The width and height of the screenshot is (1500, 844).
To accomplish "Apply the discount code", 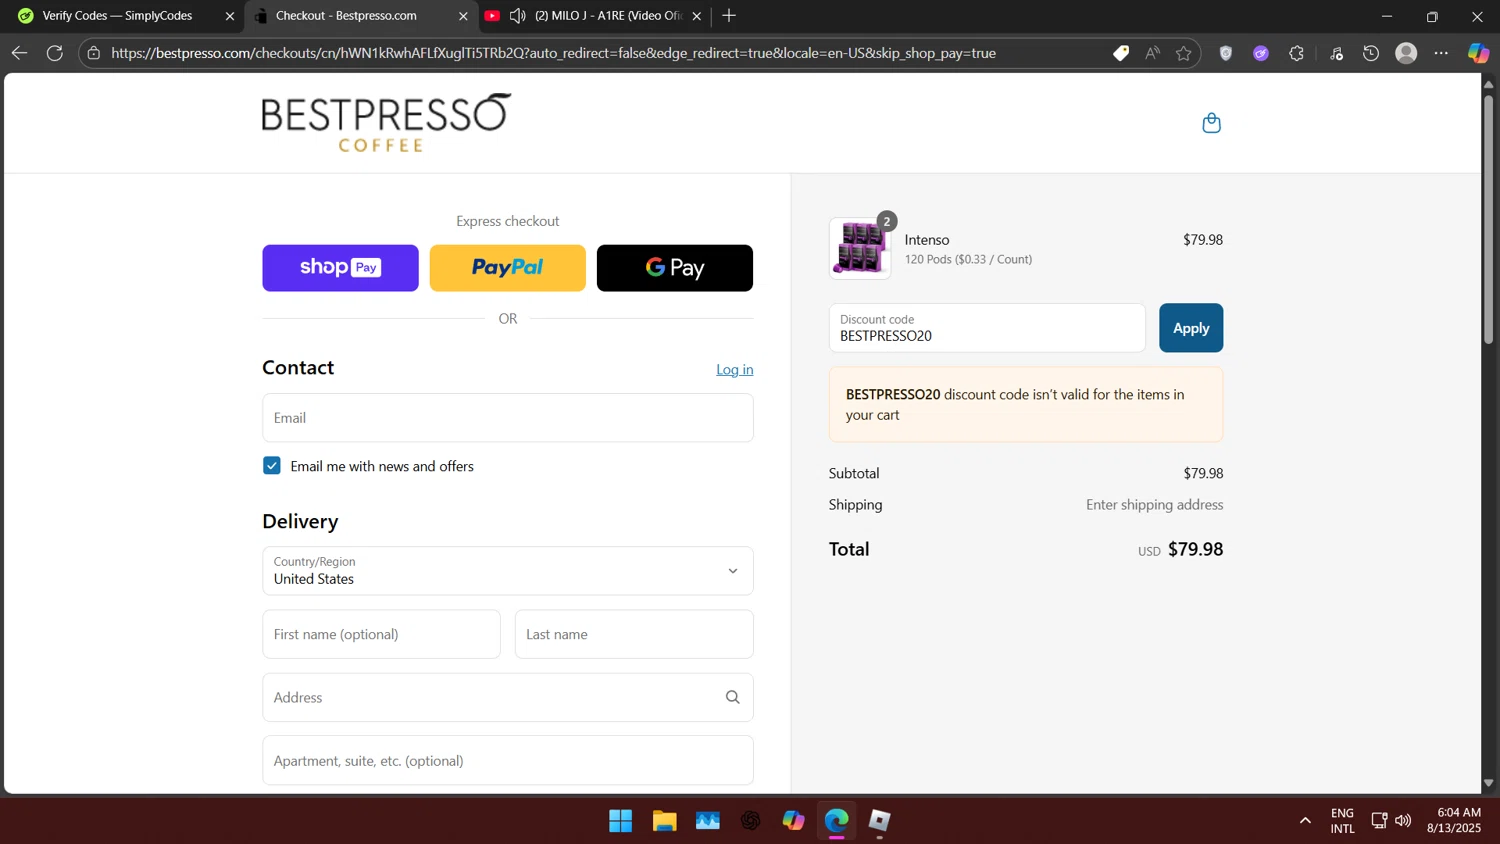I will 1191,328.
